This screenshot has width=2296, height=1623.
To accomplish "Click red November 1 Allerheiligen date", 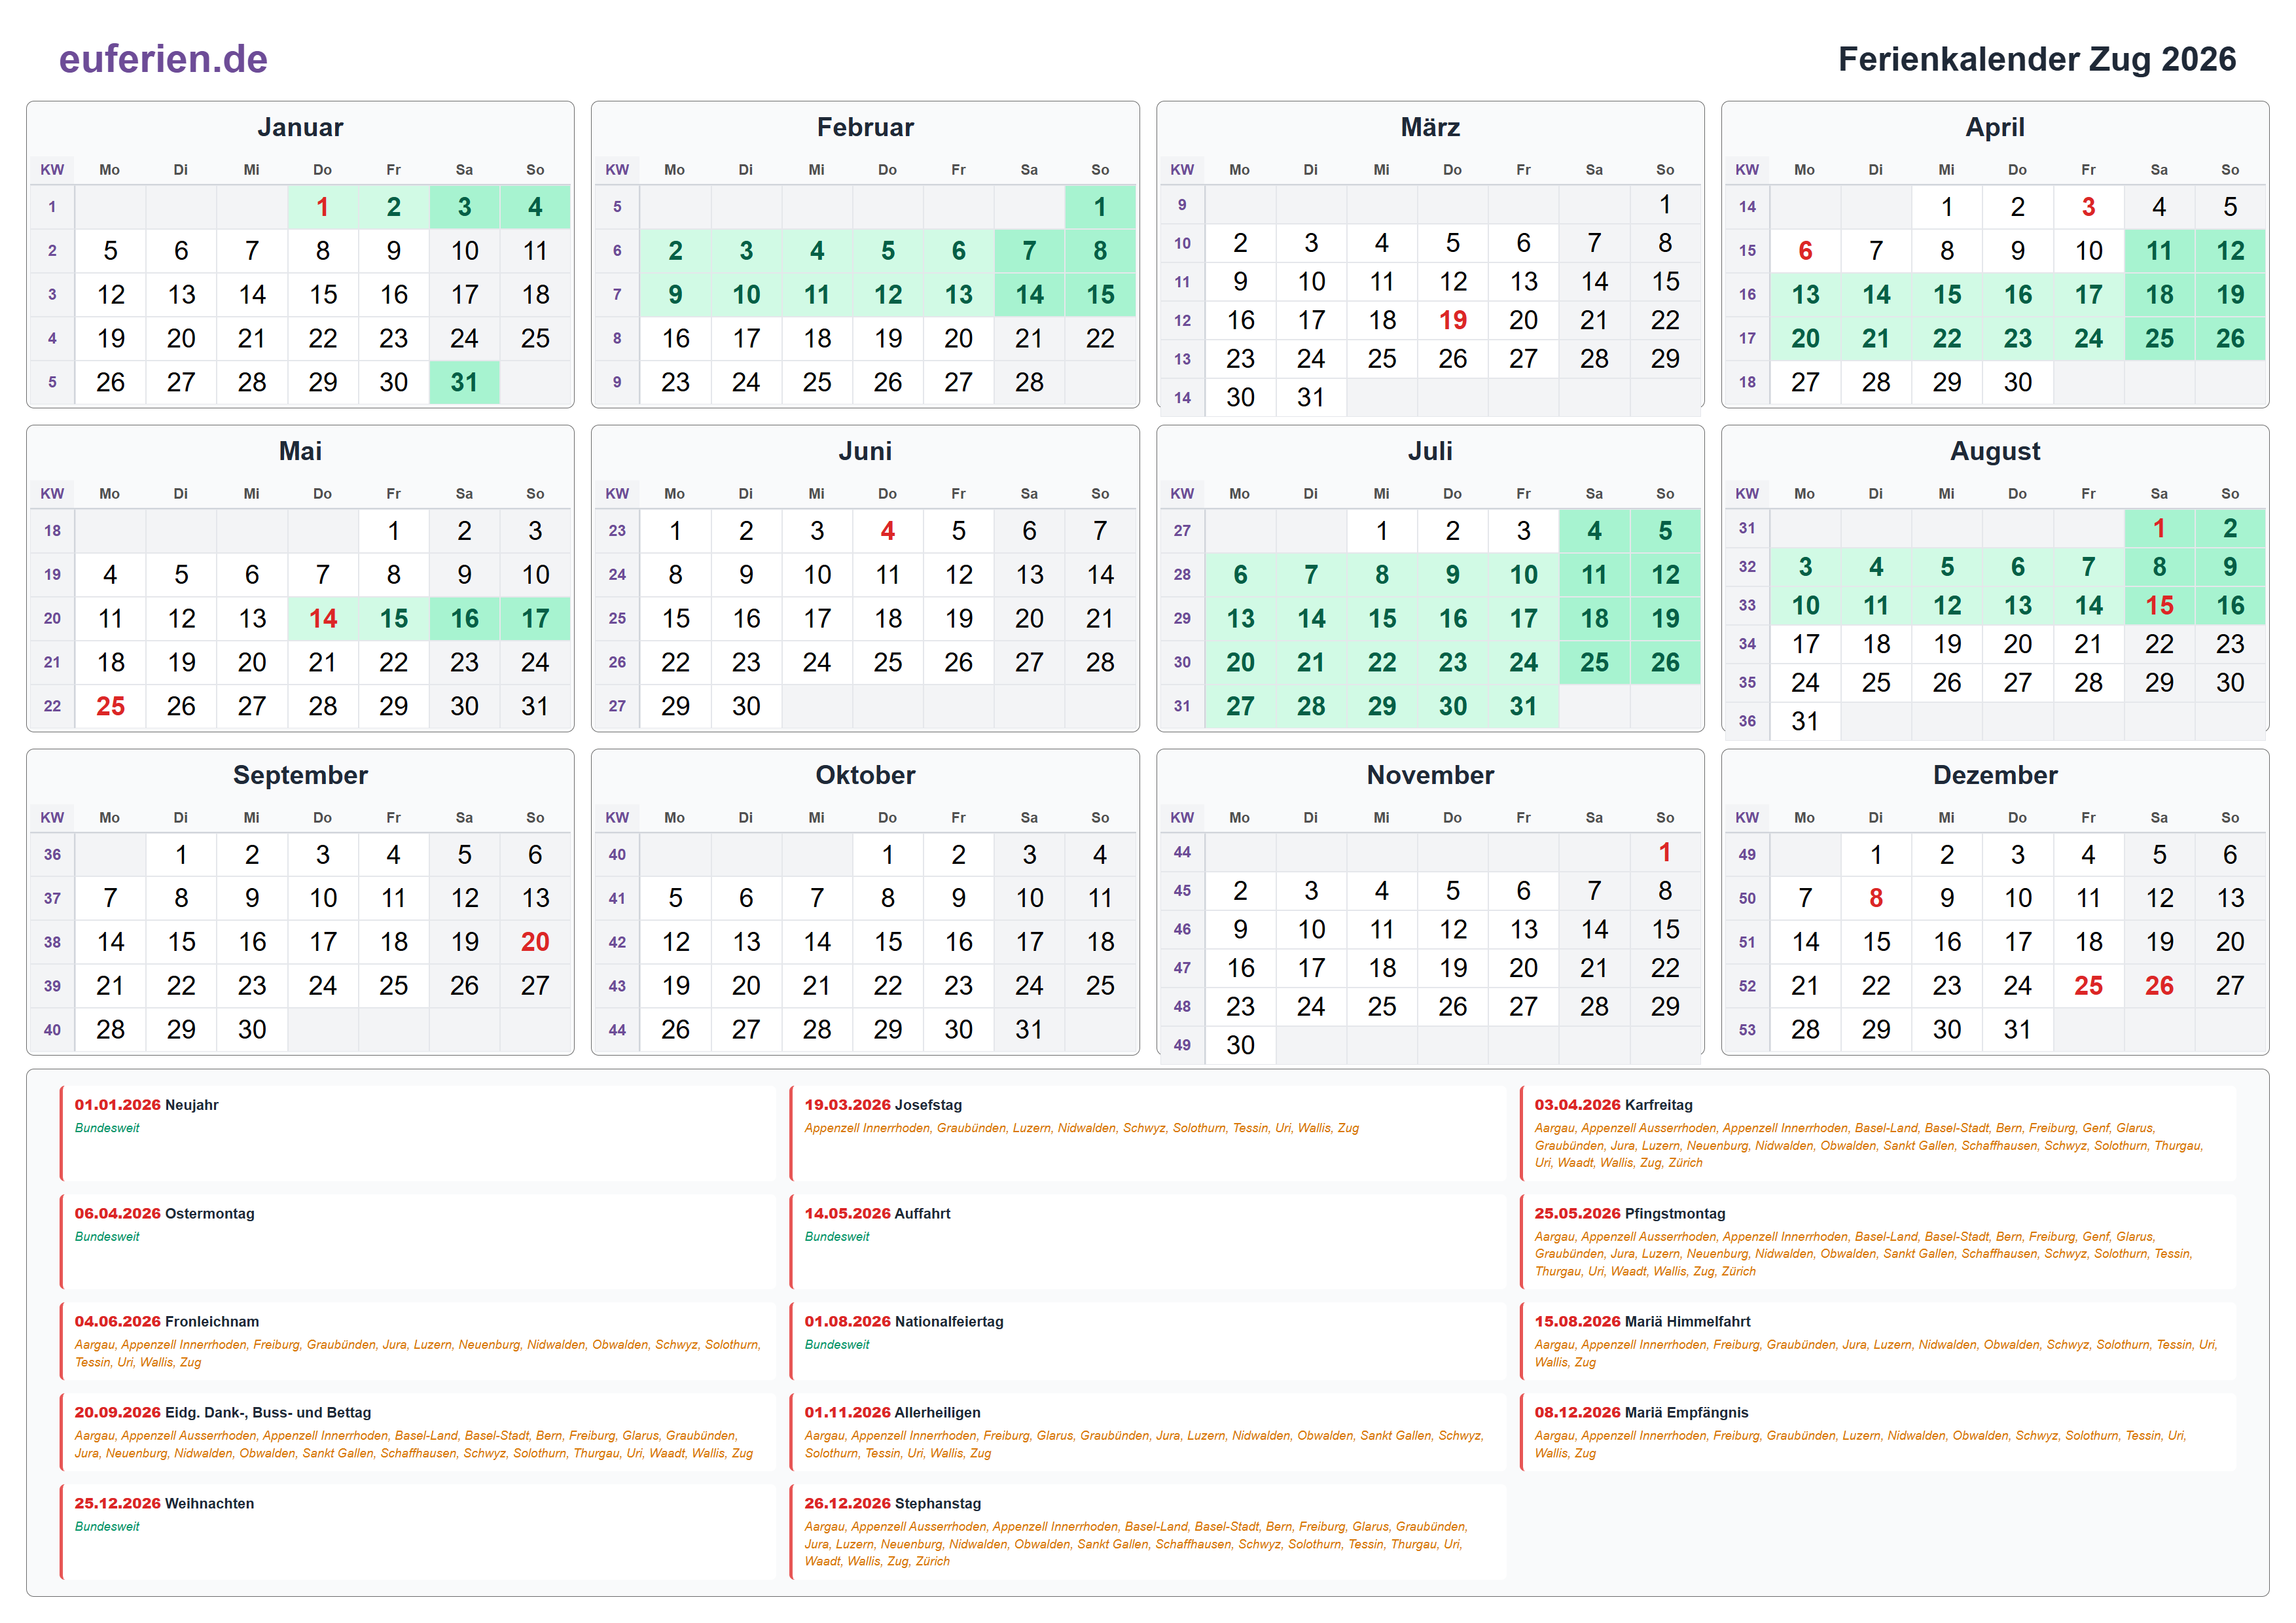I will point(1665,852).
